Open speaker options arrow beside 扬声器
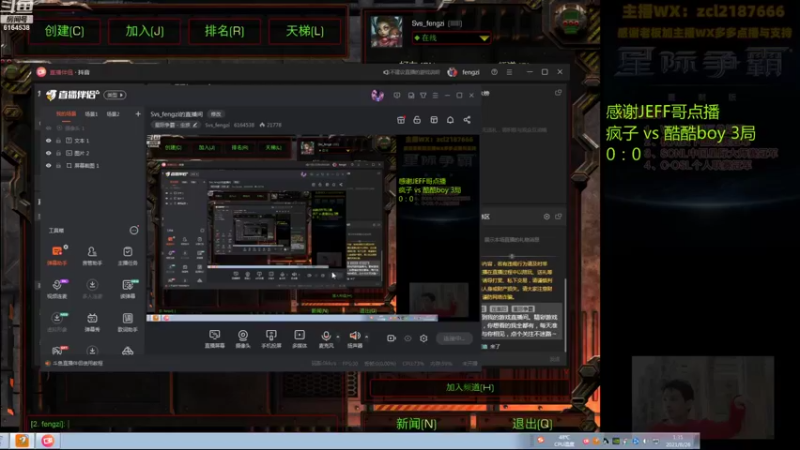The width and height of the screenshot is (800, 450). pos(366,336)
